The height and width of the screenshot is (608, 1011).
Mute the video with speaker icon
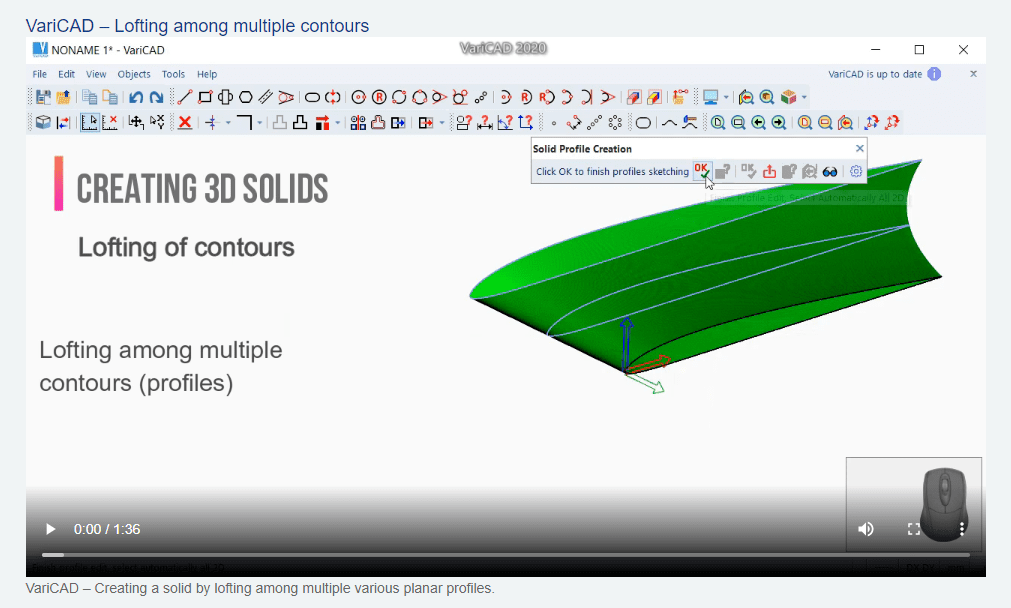865,529
